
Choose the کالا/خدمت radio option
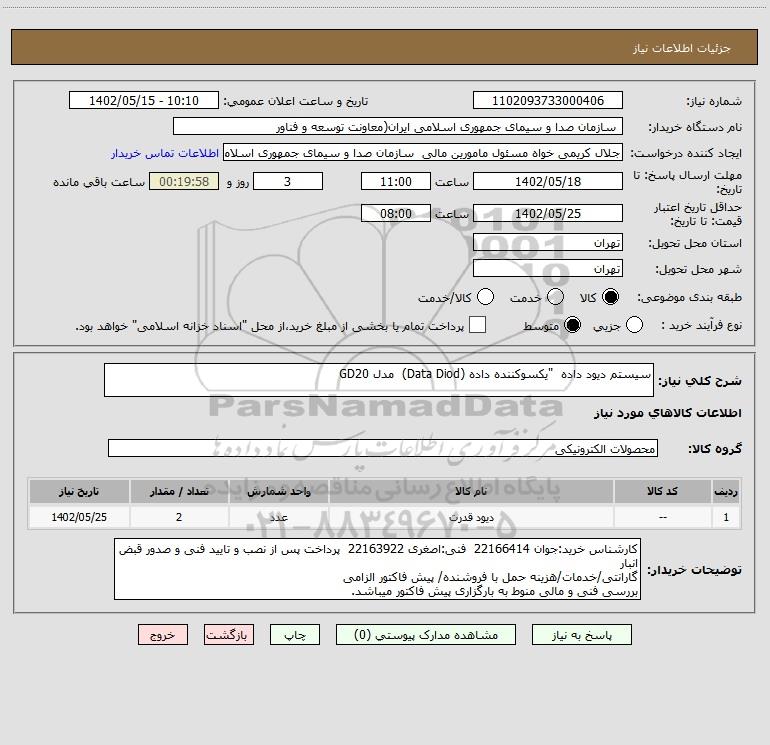[x=486, y=297]
